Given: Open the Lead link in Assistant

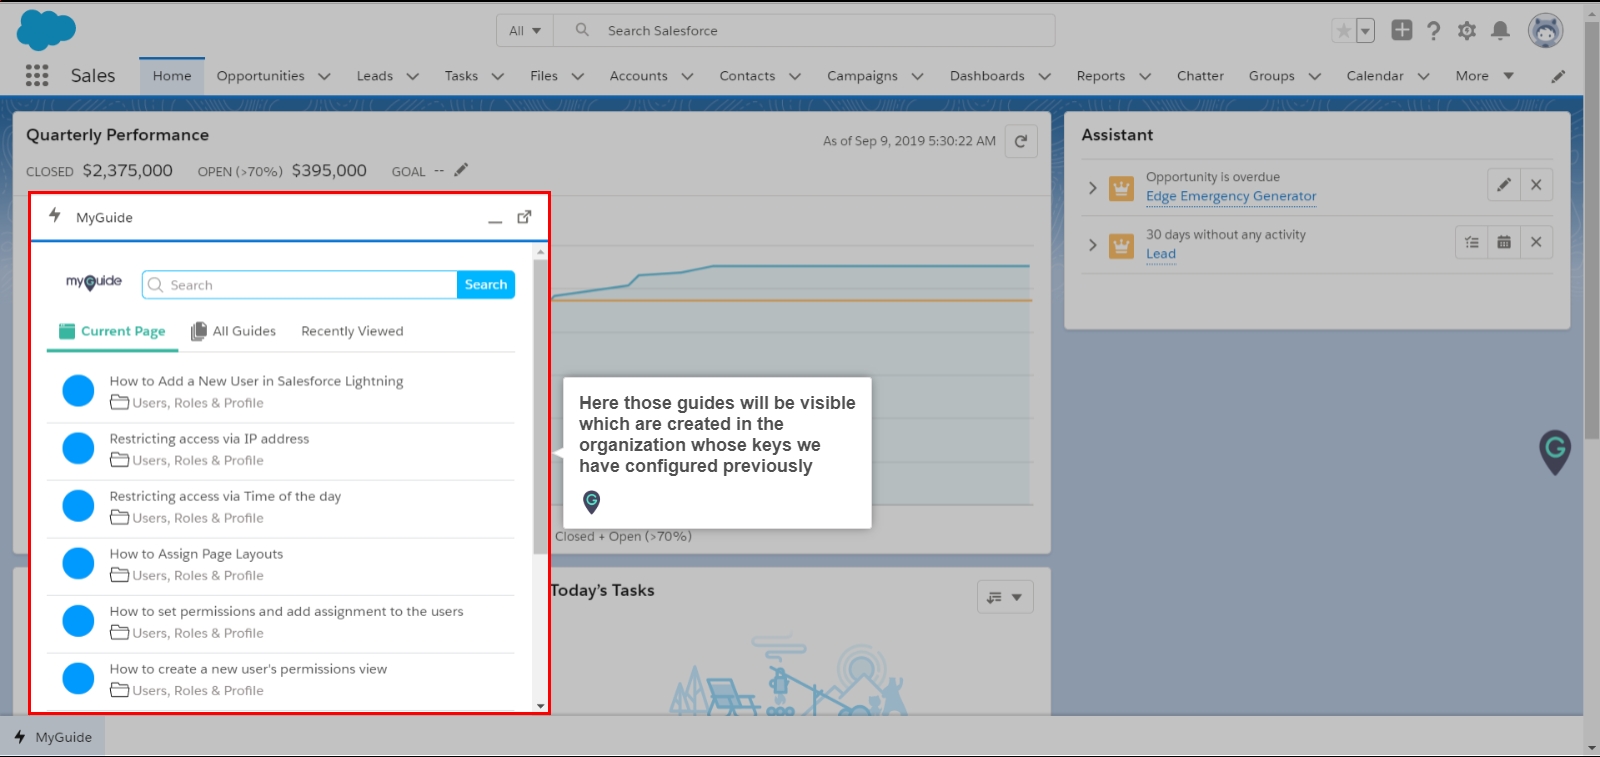Looking at the screenshot, I should coord(1161,254).
